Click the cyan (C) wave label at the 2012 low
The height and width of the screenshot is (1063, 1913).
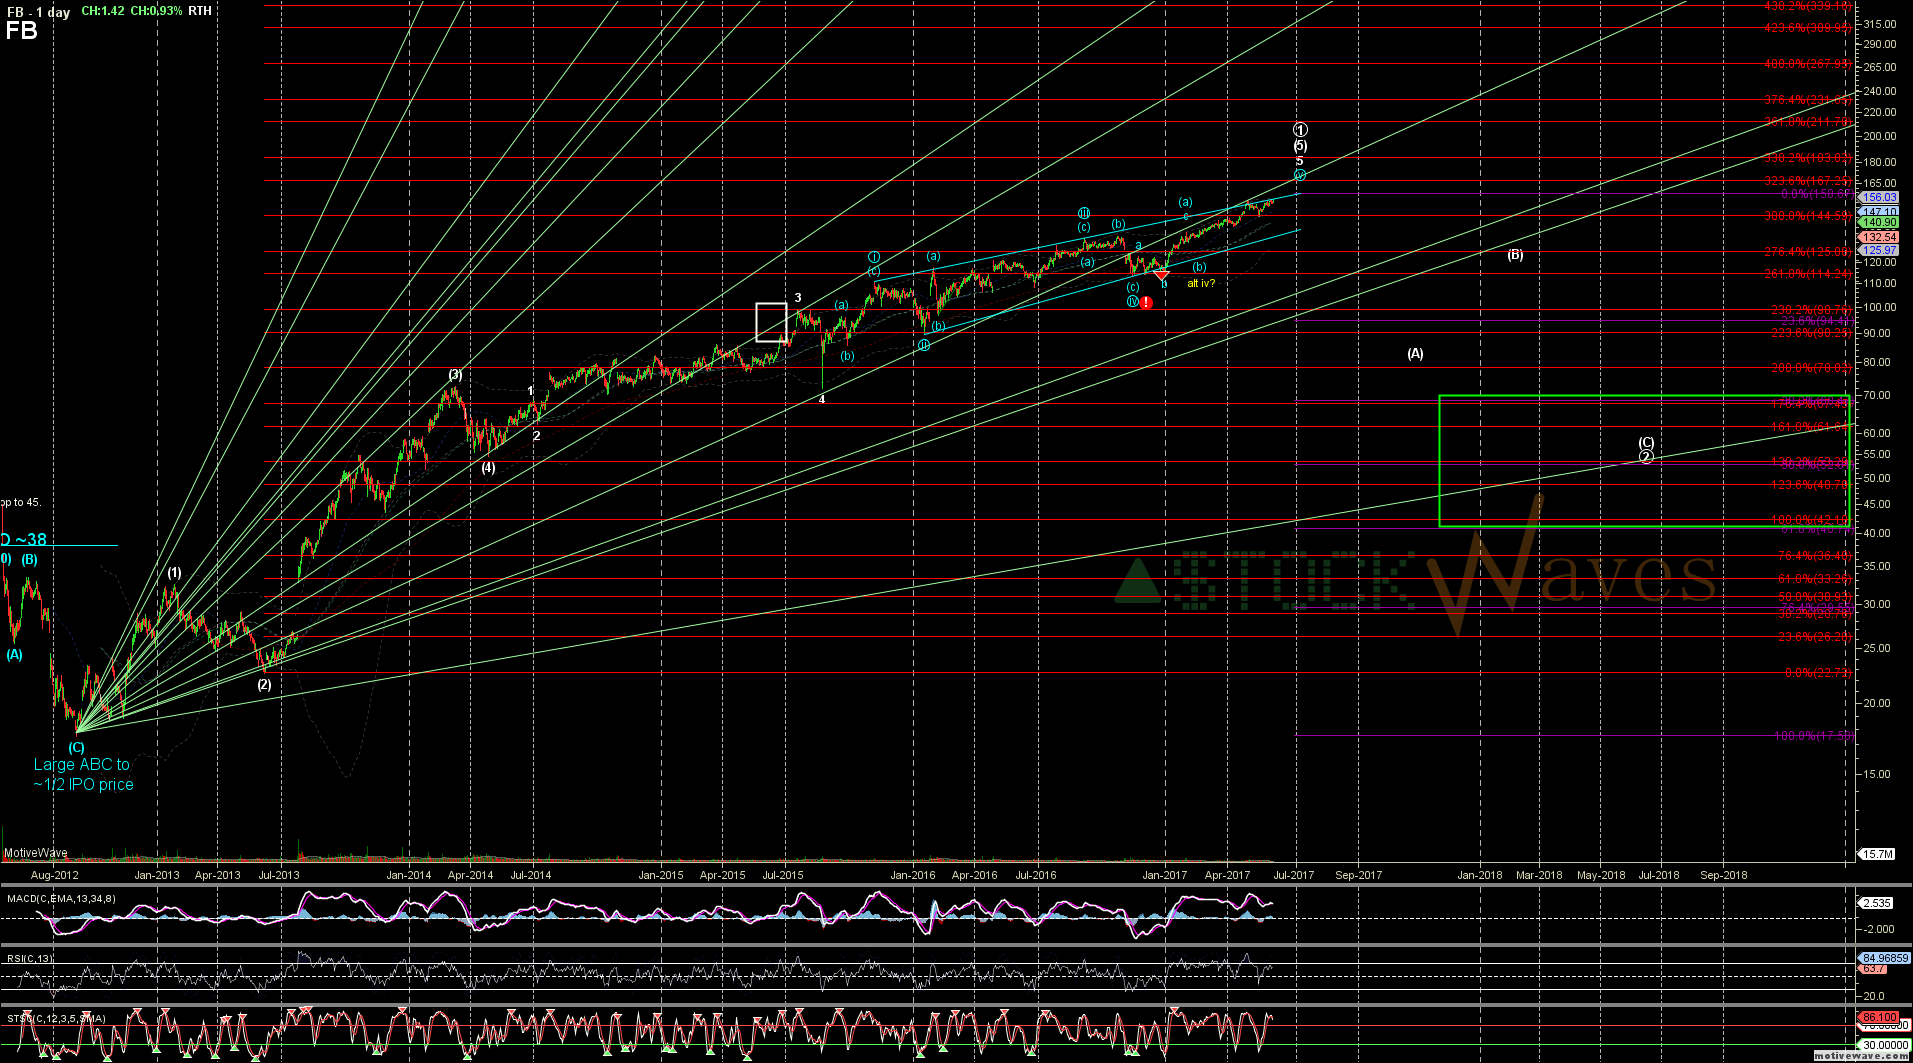76,747
